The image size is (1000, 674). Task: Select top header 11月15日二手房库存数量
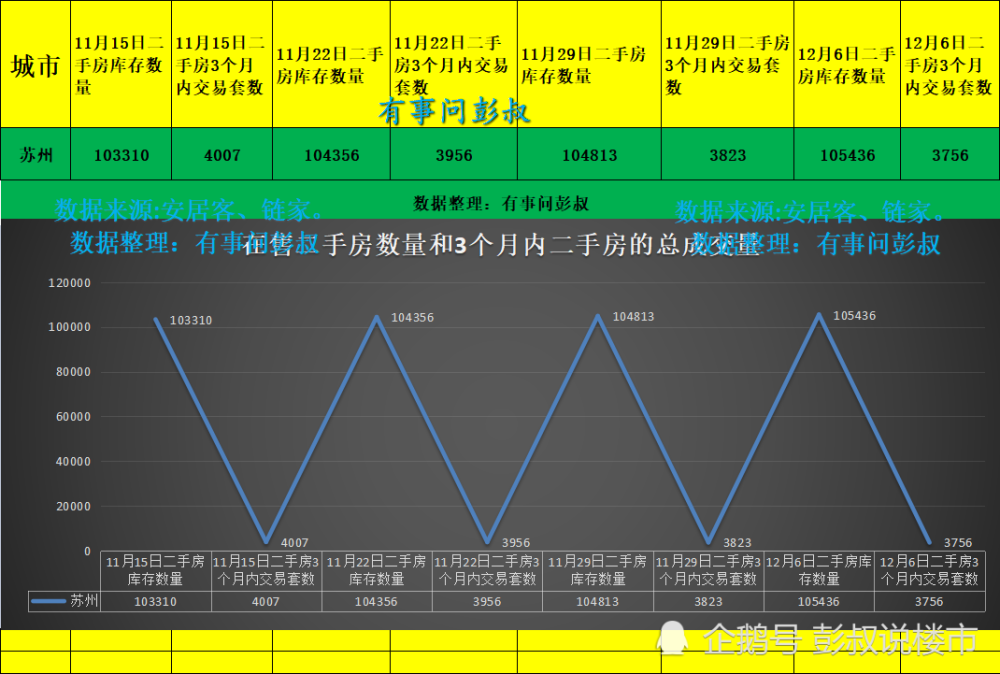pyautogui.click(x=121, y=64)
